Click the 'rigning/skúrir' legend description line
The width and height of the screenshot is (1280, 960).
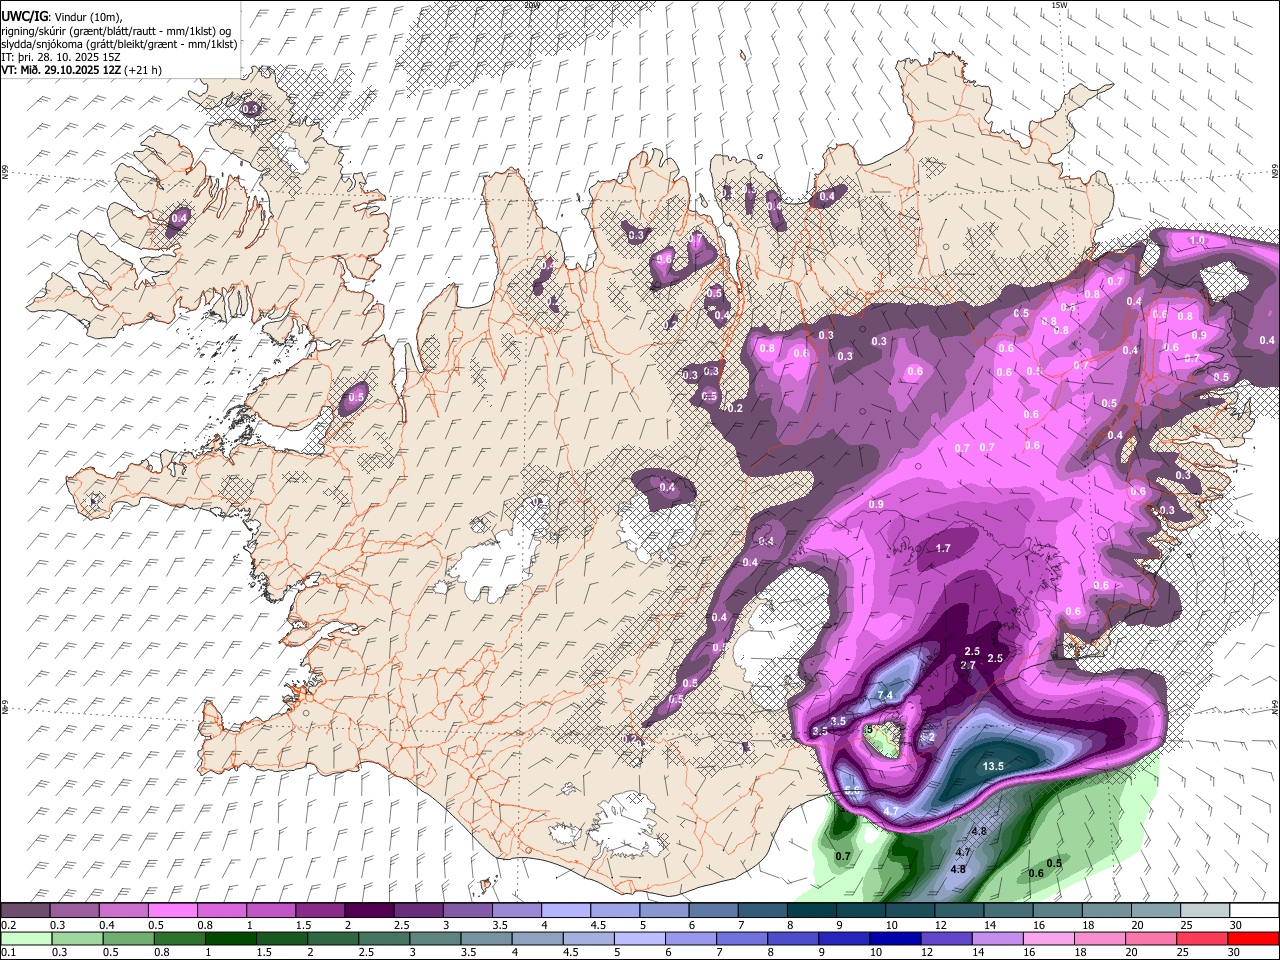pyautogui.click(x=117, y=31)
